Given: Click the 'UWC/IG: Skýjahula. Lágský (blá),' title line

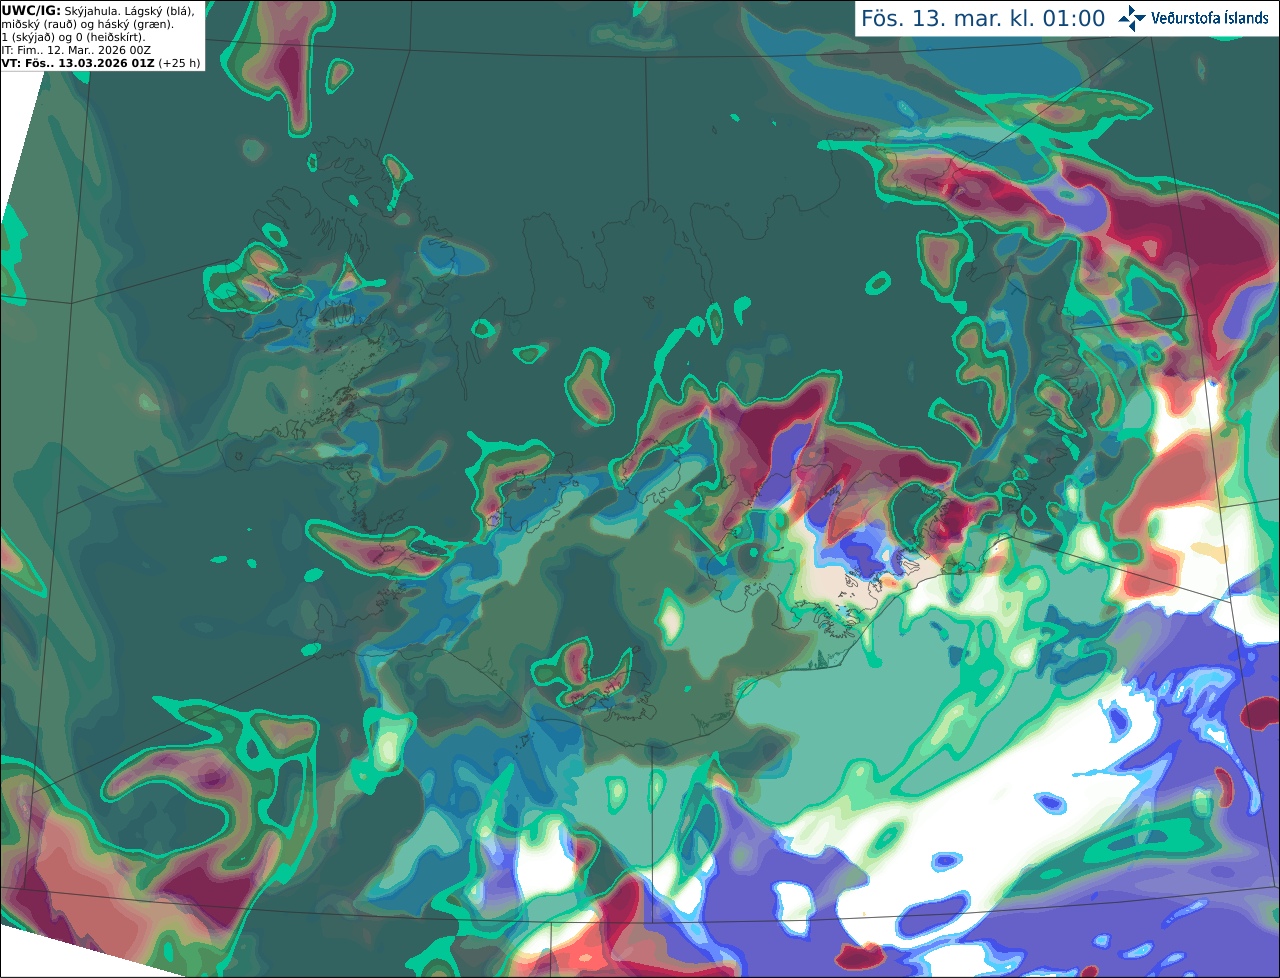Looking at the screenshot, I should point(98,11).
